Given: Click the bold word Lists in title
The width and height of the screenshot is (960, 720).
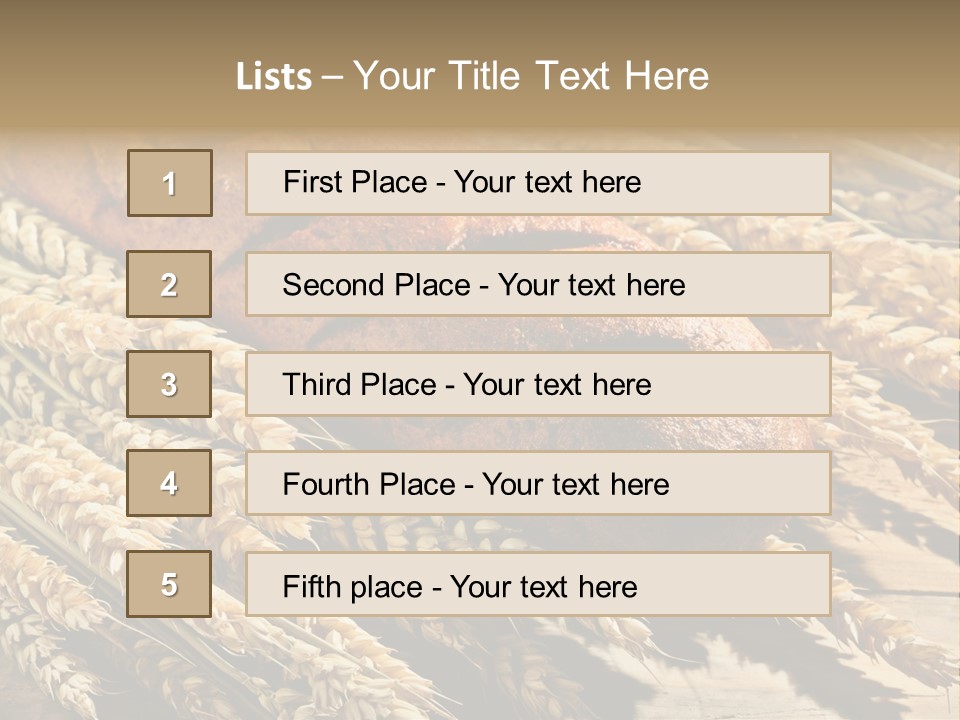Looking at the screenshot, I should click(x=274, y=77).
